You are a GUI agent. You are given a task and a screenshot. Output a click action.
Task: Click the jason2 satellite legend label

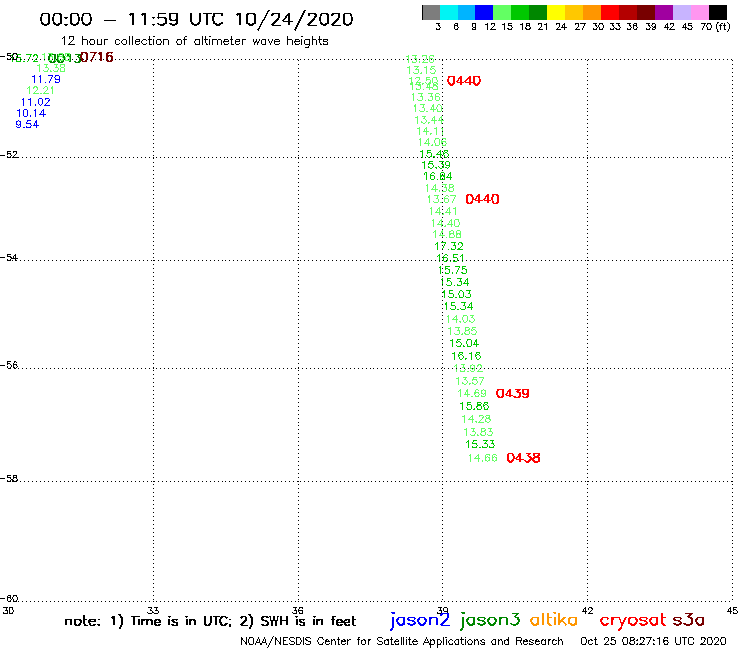pos(420,620)
